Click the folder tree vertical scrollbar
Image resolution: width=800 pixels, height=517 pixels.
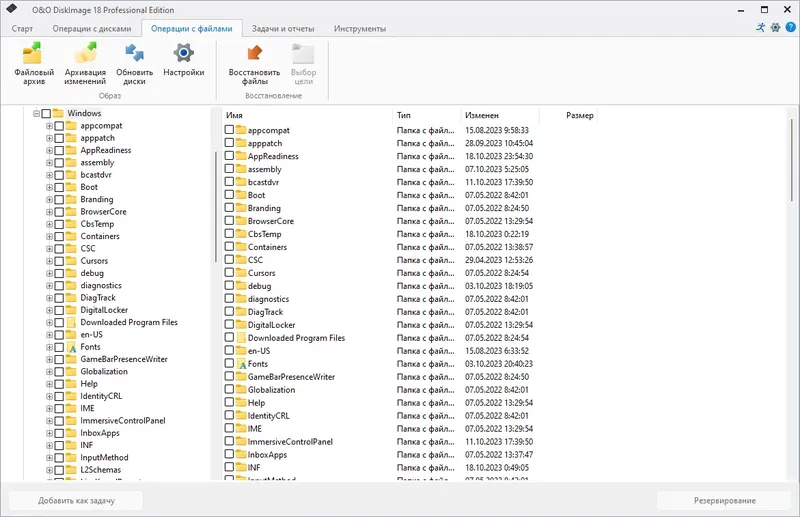click(215, 207)
